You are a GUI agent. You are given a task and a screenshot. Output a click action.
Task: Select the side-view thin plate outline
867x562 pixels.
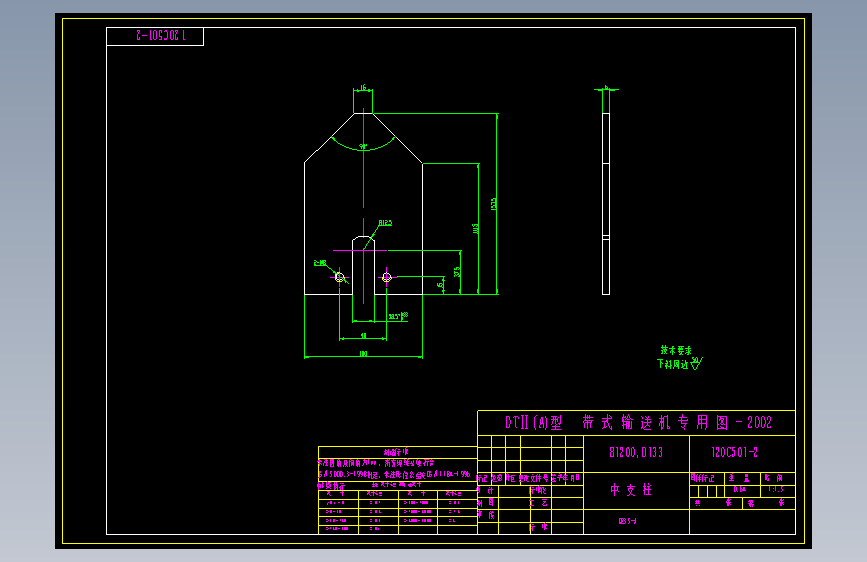(606, 204)
